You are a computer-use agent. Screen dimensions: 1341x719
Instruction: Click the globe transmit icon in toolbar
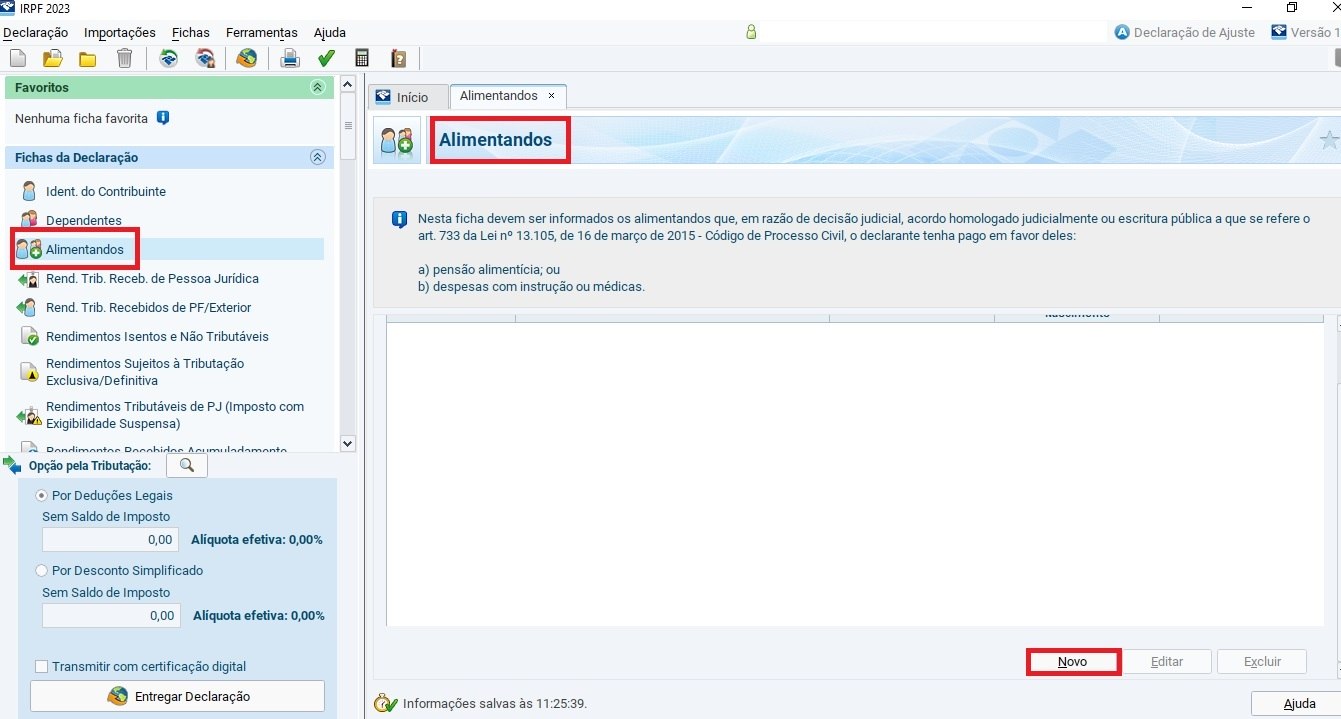pos(246,59)
